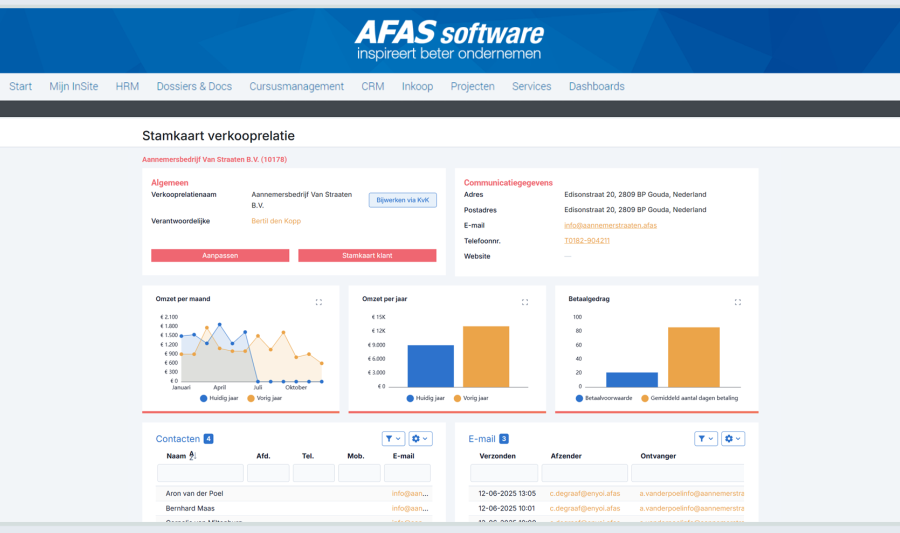Click the Stamkaart klant button
The height and width of the screenshot is (533, 900).
click(367, 255)
